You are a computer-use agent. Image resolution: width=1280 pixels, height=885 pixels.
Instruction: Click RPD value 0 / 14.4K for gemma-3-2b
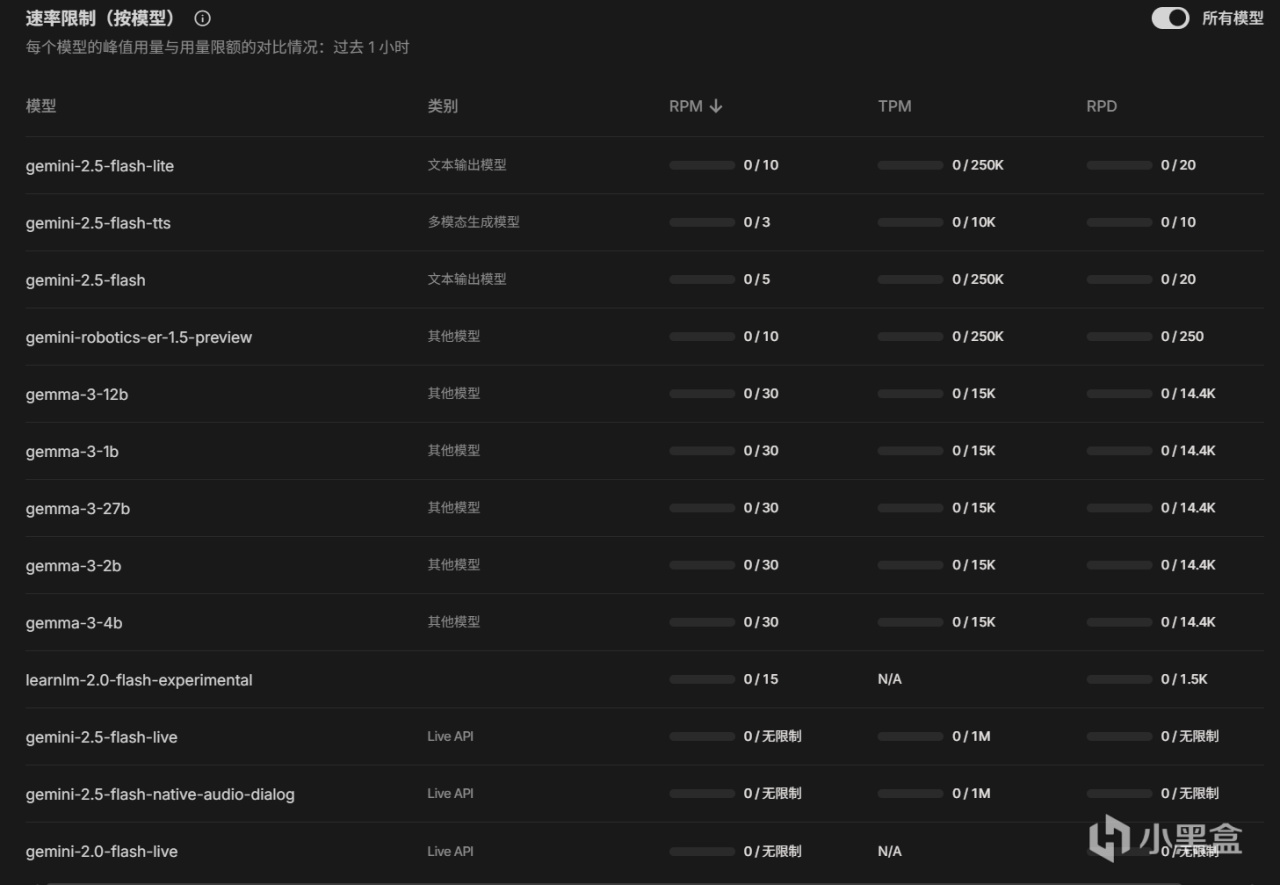click(1188, 565)
